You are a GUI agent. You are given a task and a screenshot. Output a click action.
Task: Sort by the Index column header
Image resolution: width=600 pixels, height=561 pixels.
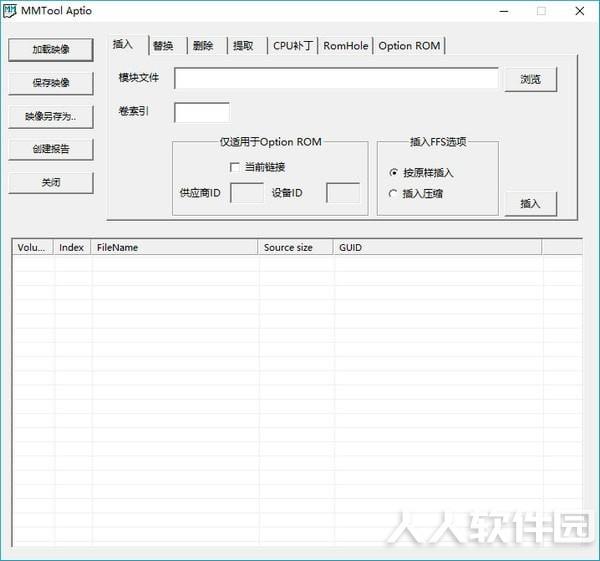pos(72,247)
